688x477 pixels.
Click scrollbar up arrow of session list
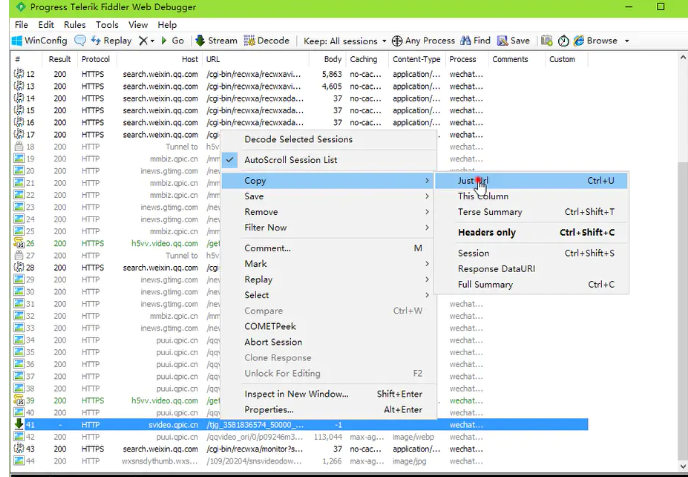(683, 57)
